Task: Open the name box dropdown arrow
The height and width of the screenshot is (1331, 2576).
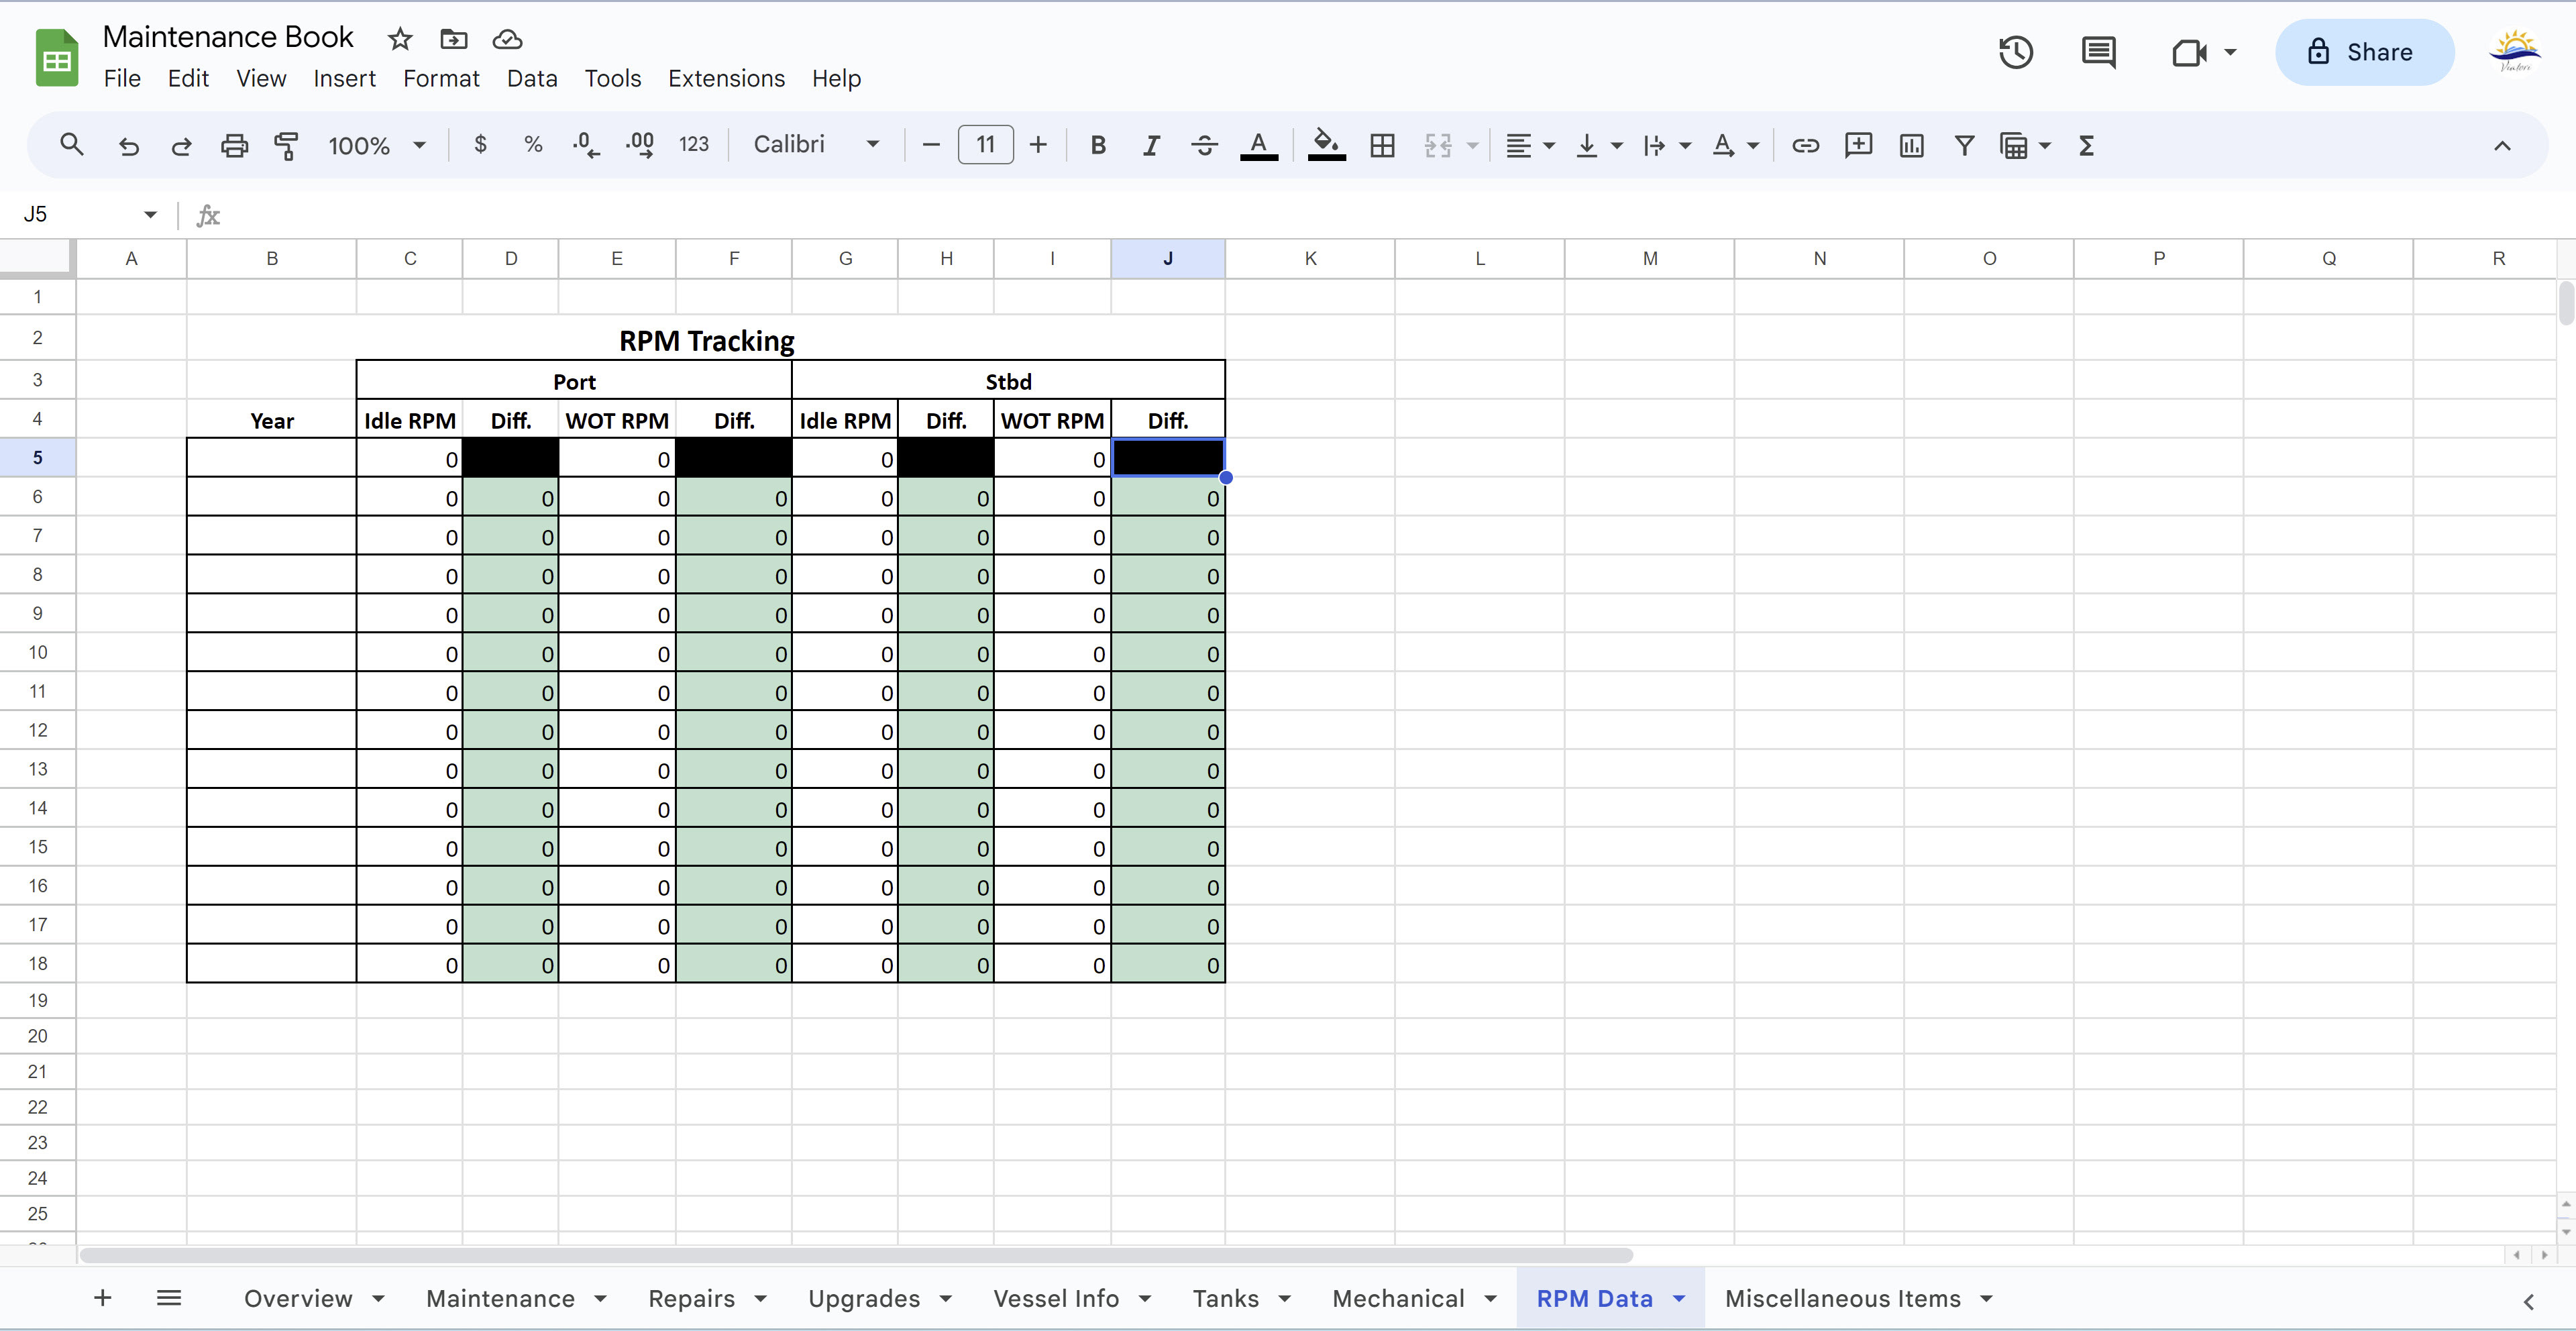Action: (150, 214)
